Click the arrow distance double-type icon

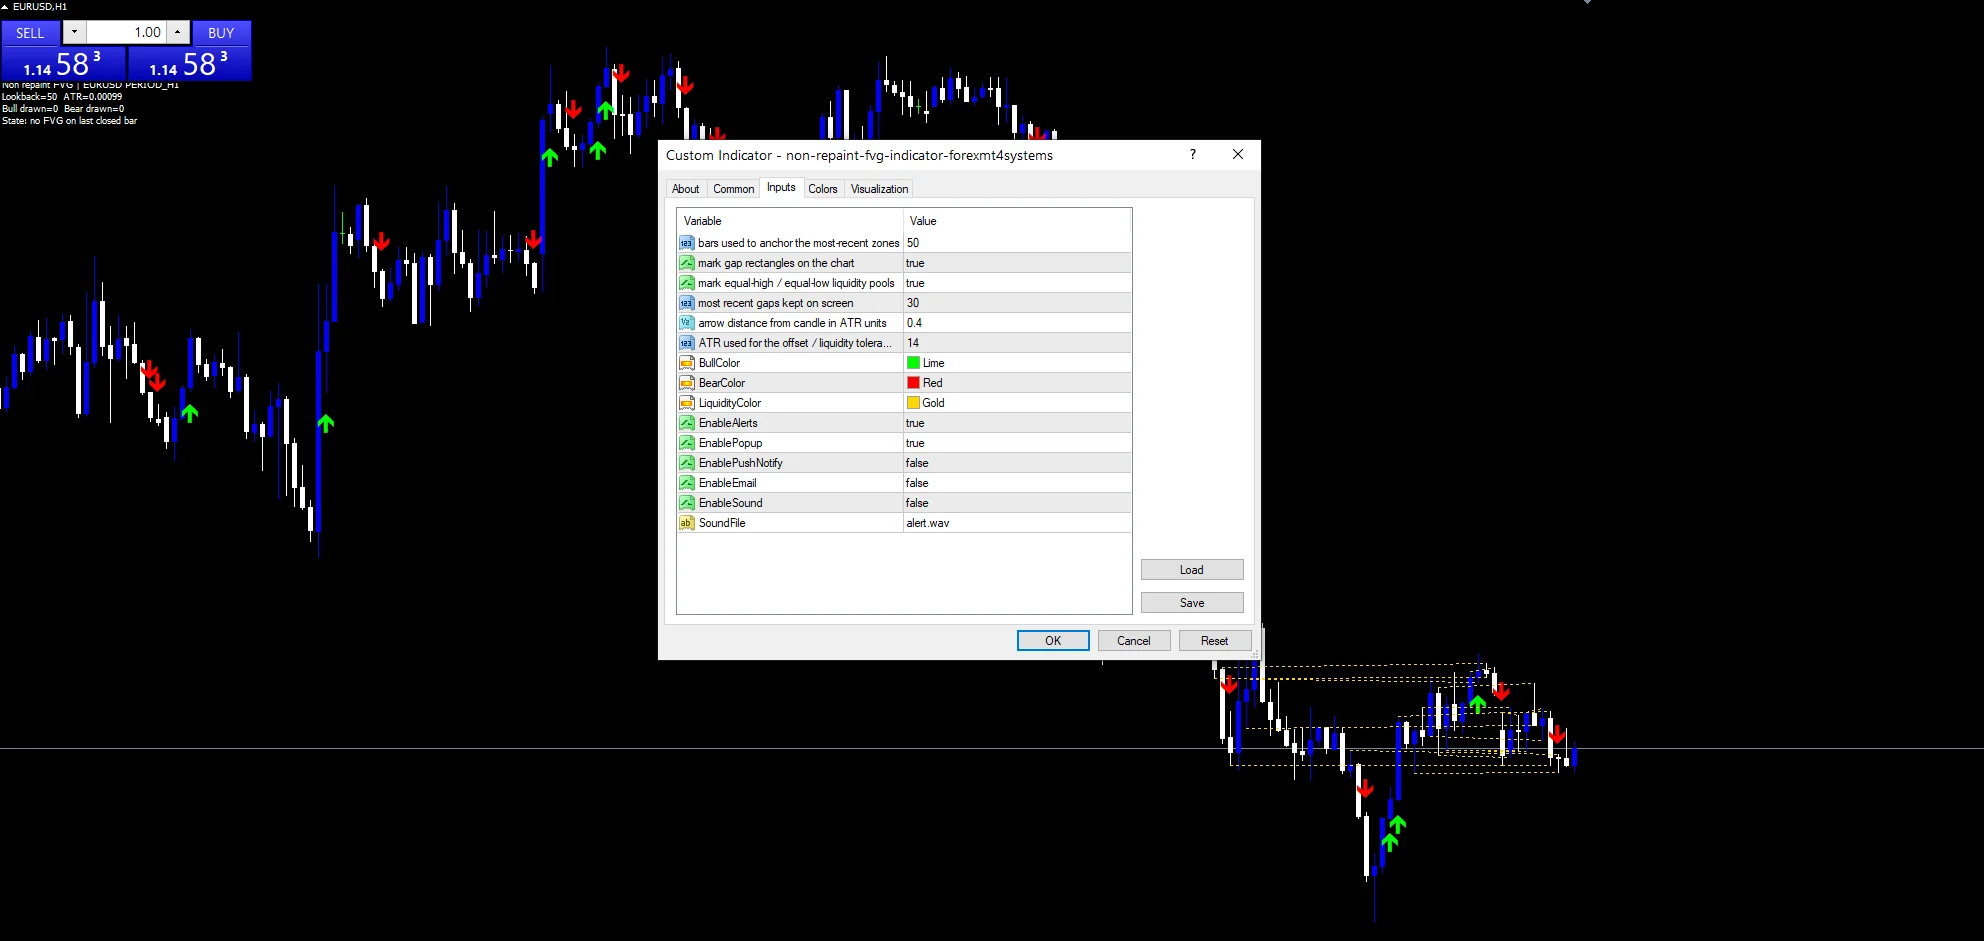pyautogui.click(x=686, y=323)
